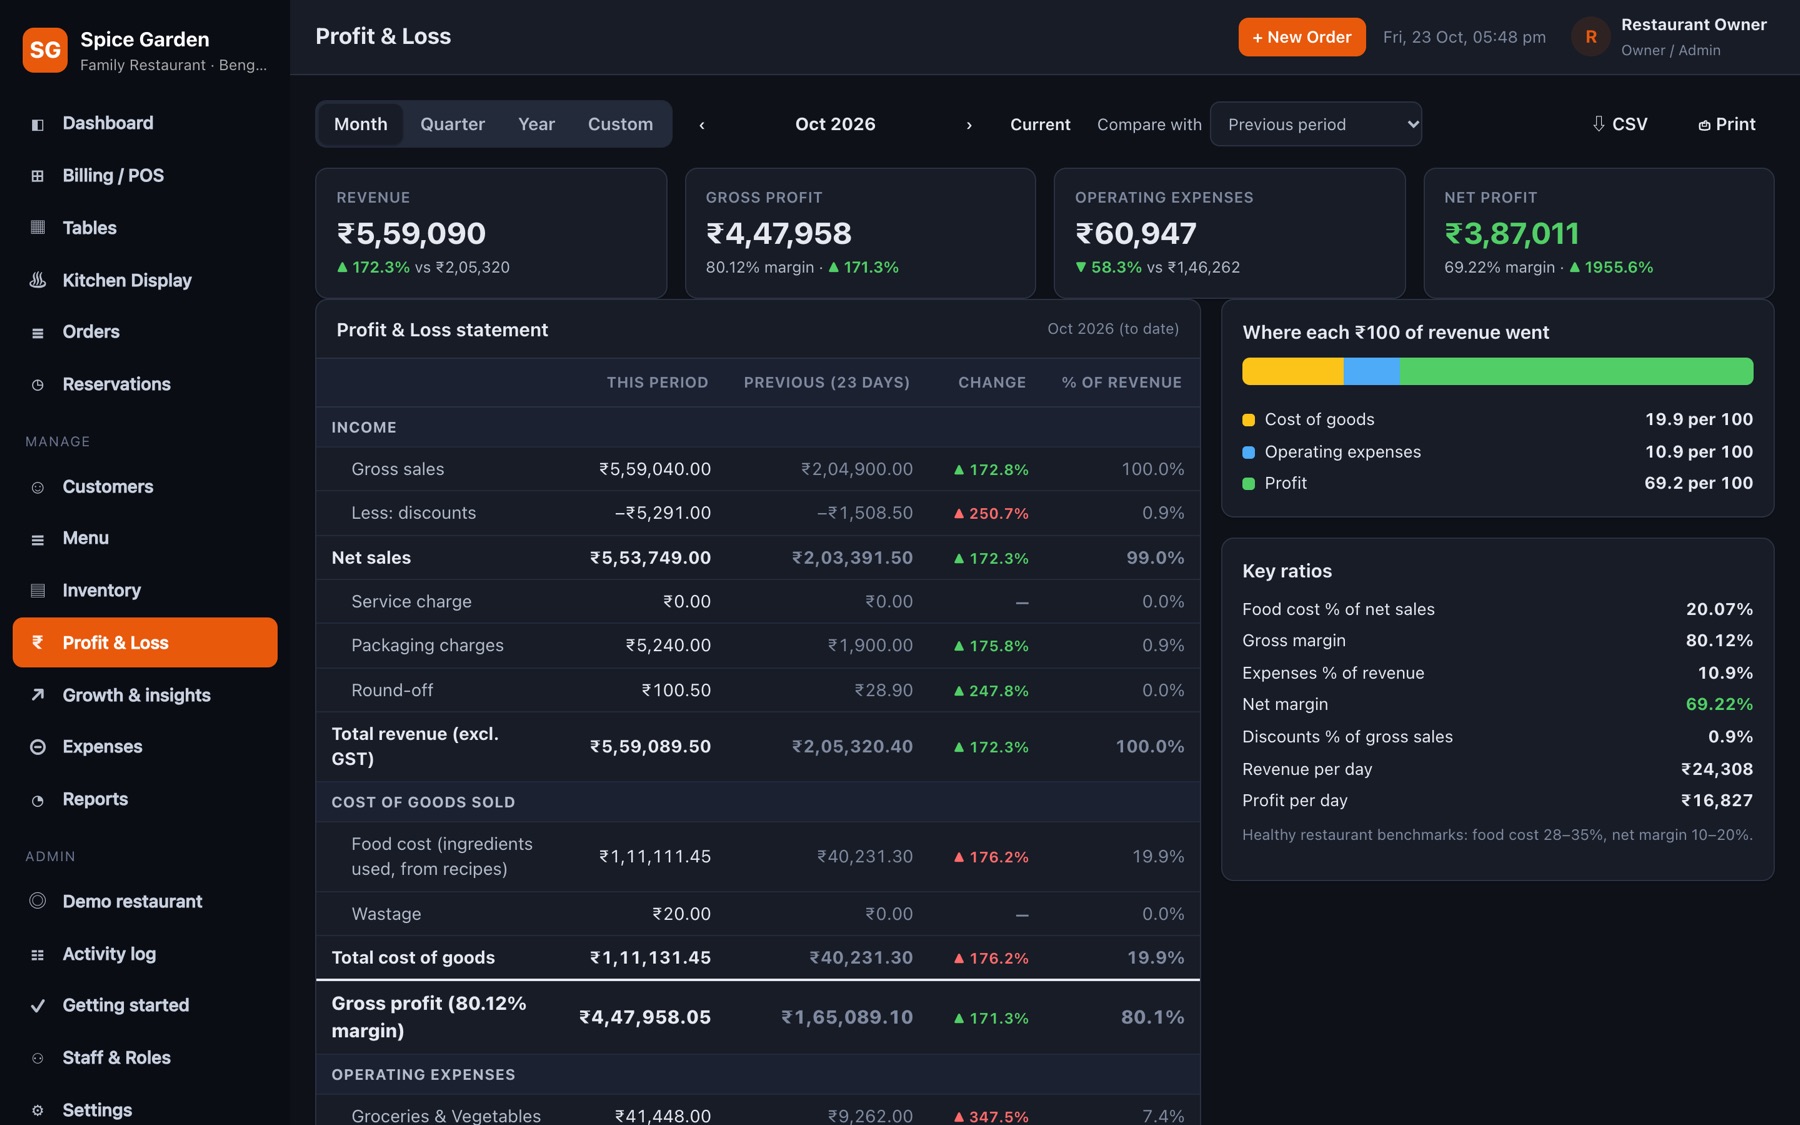Switch to the Quarter period tab
The height and width of the screenshot is (1125, 1800).
coord(452,124)
